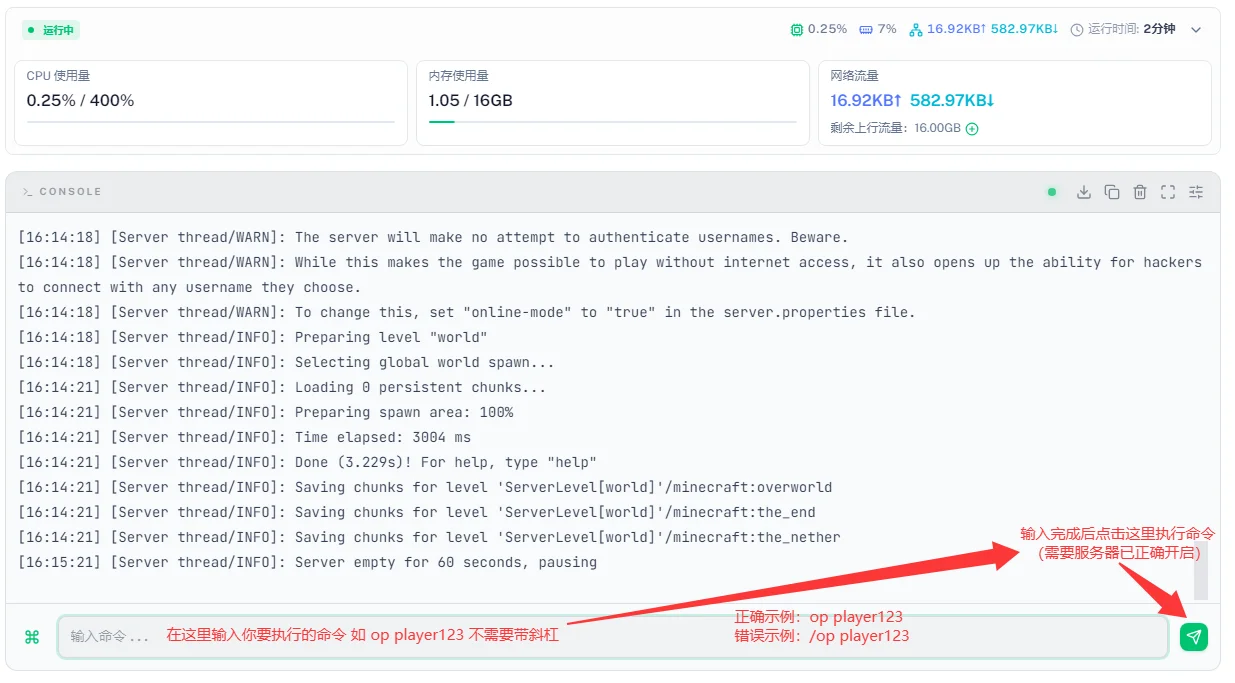The width and height of the screenshot is (1235, 683).
Task: Click the 网络流量 label
Action: (x=855, y=76)
